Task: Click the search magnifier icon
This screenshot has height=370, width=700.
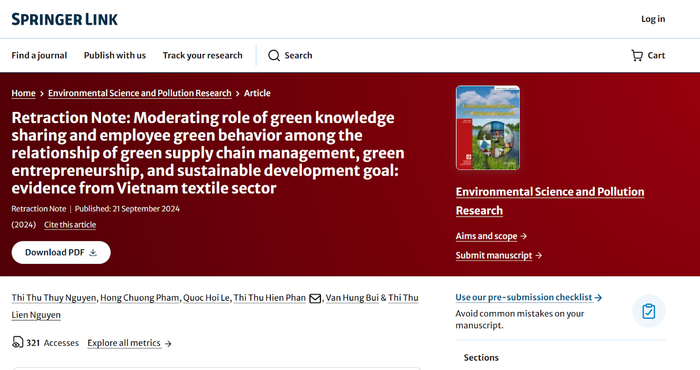Action: [274, 55]
